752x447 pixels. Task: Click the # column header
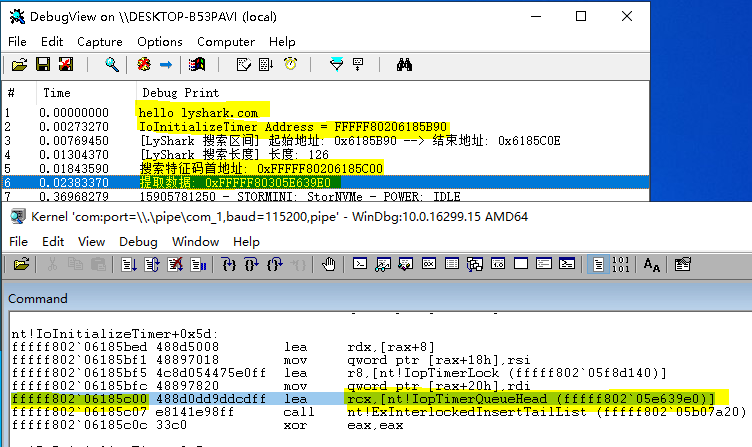11,93
